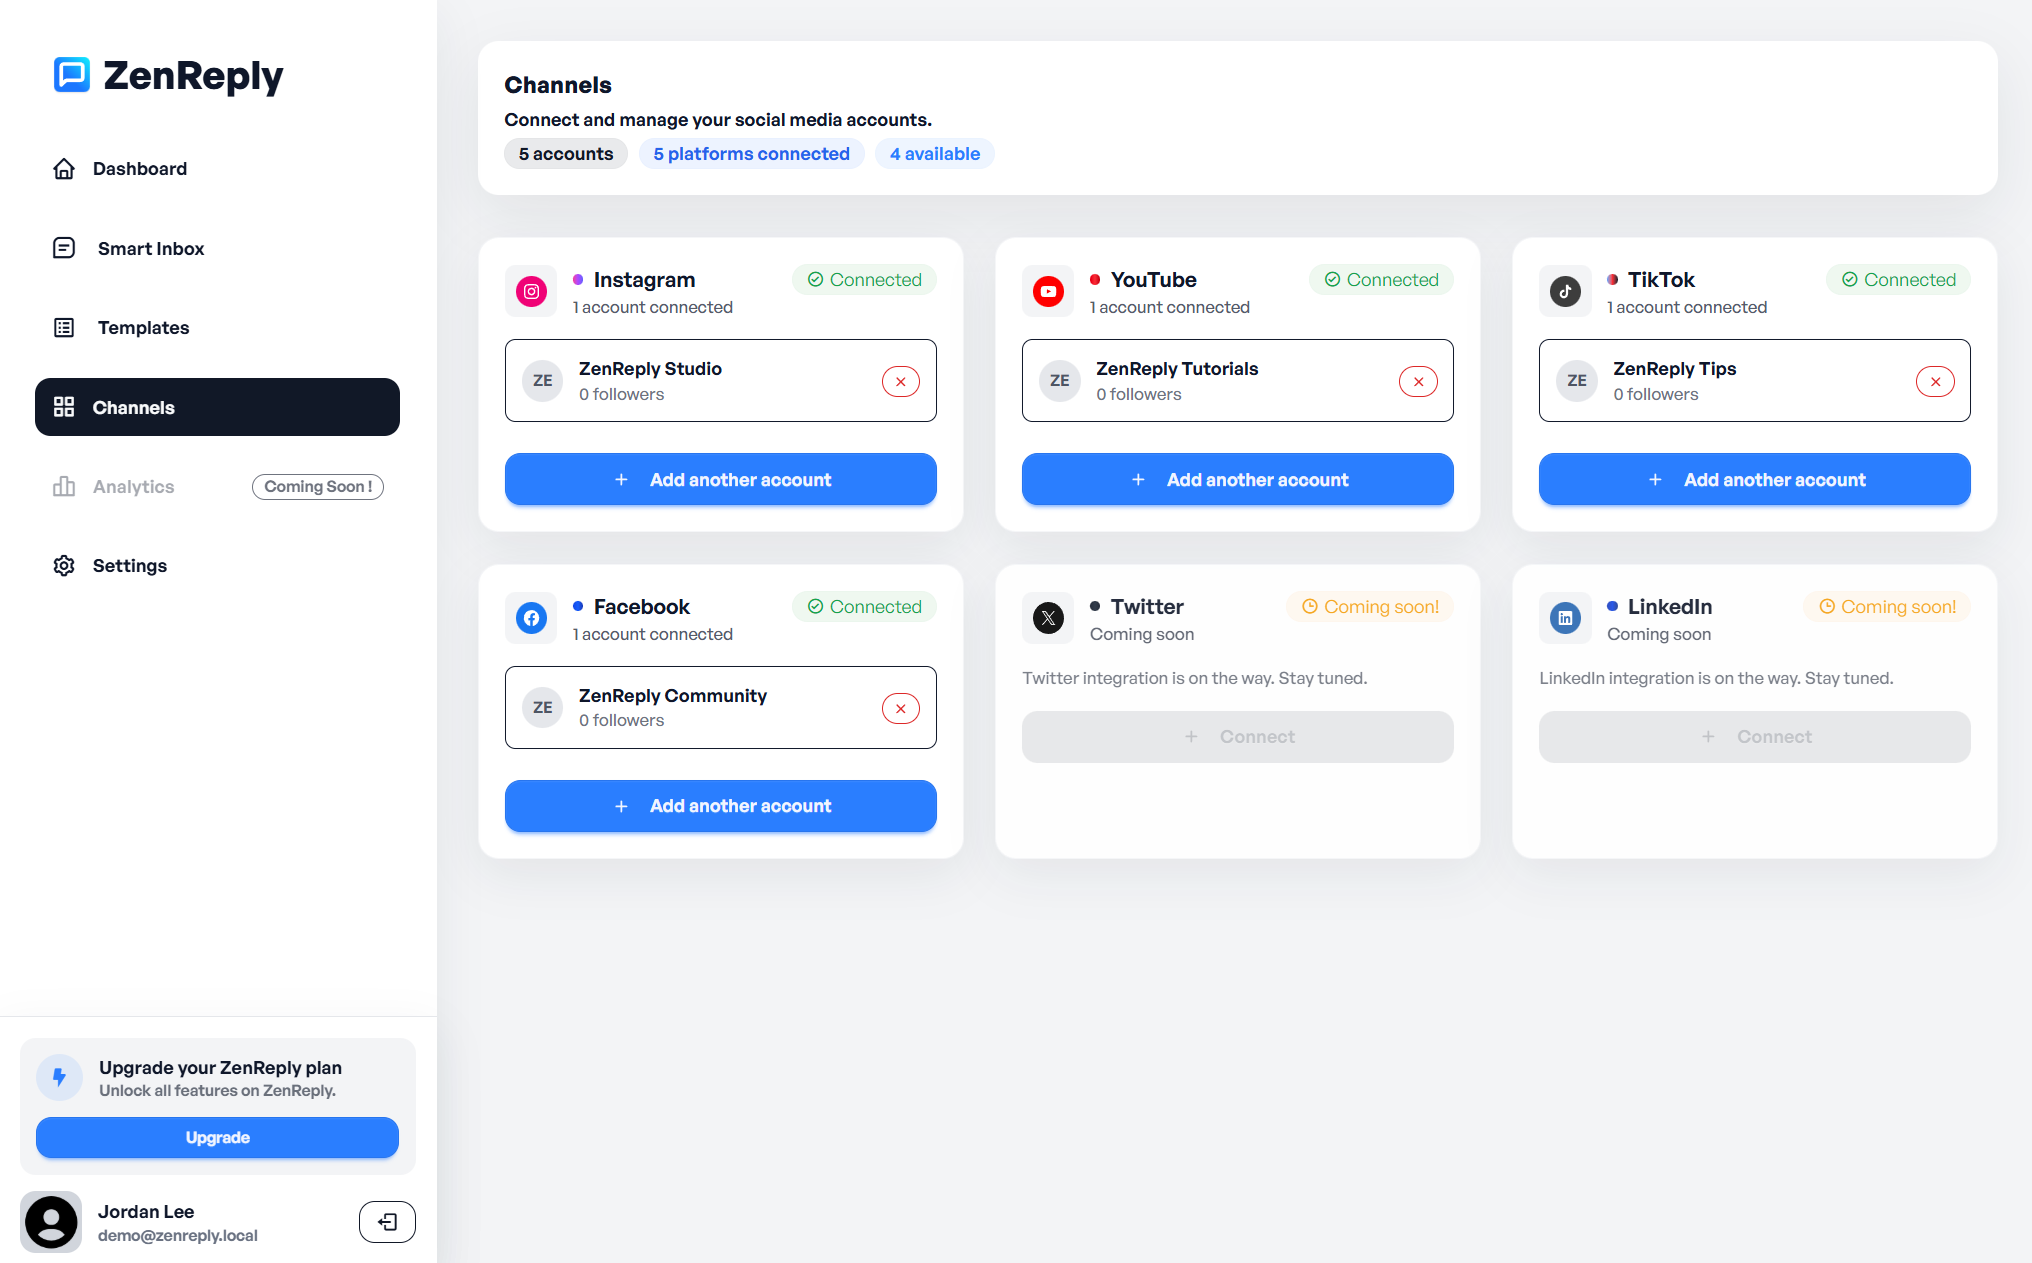Click the logout icon next to Jordan Lee

point(387,1221)
